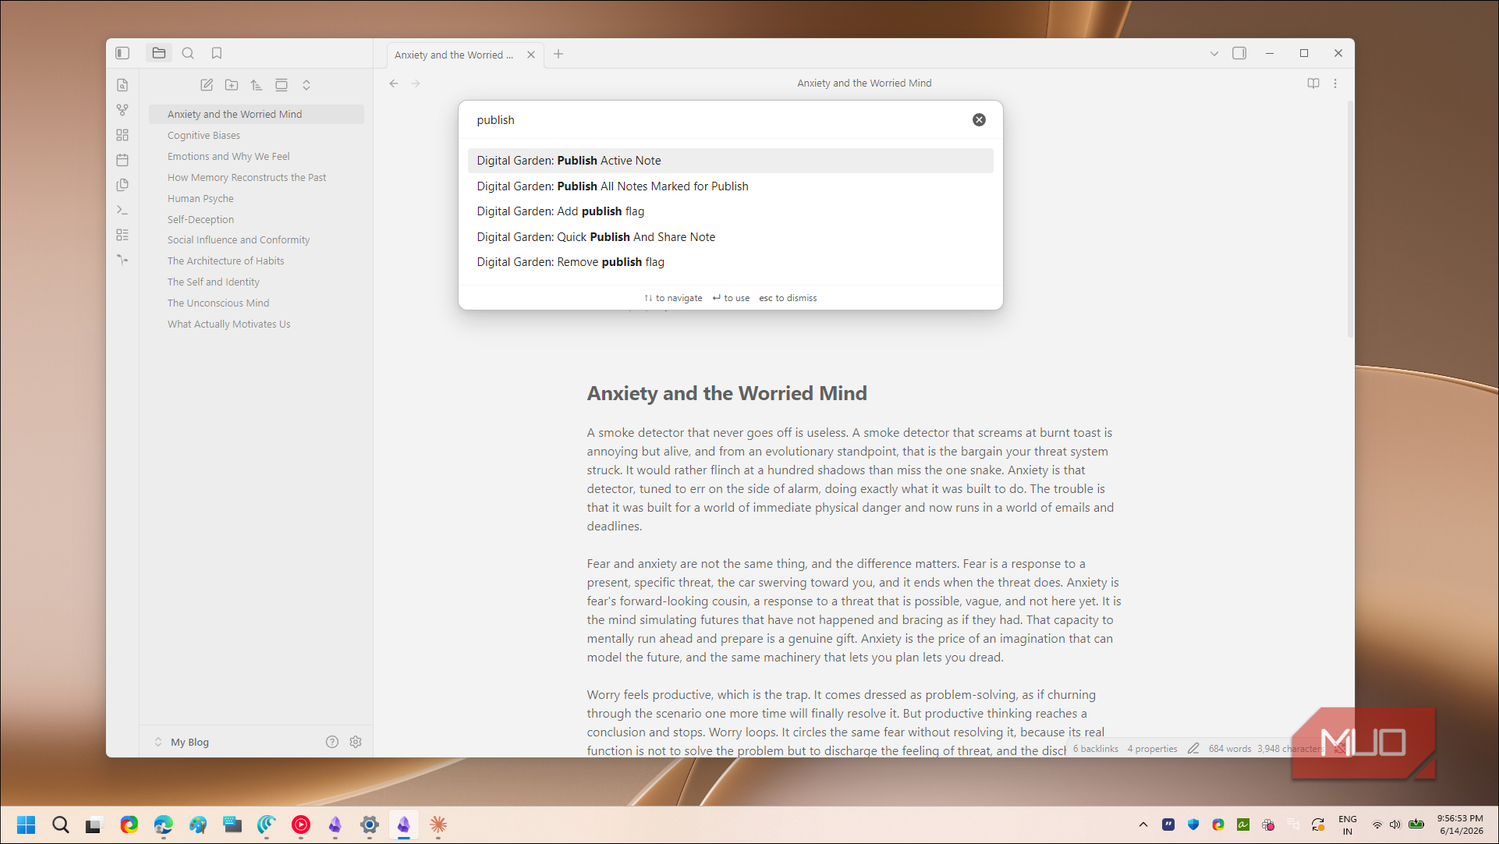Open The Unconscious Mind note
Viewport: 1499px width, 844px height.
click(256, 303)
